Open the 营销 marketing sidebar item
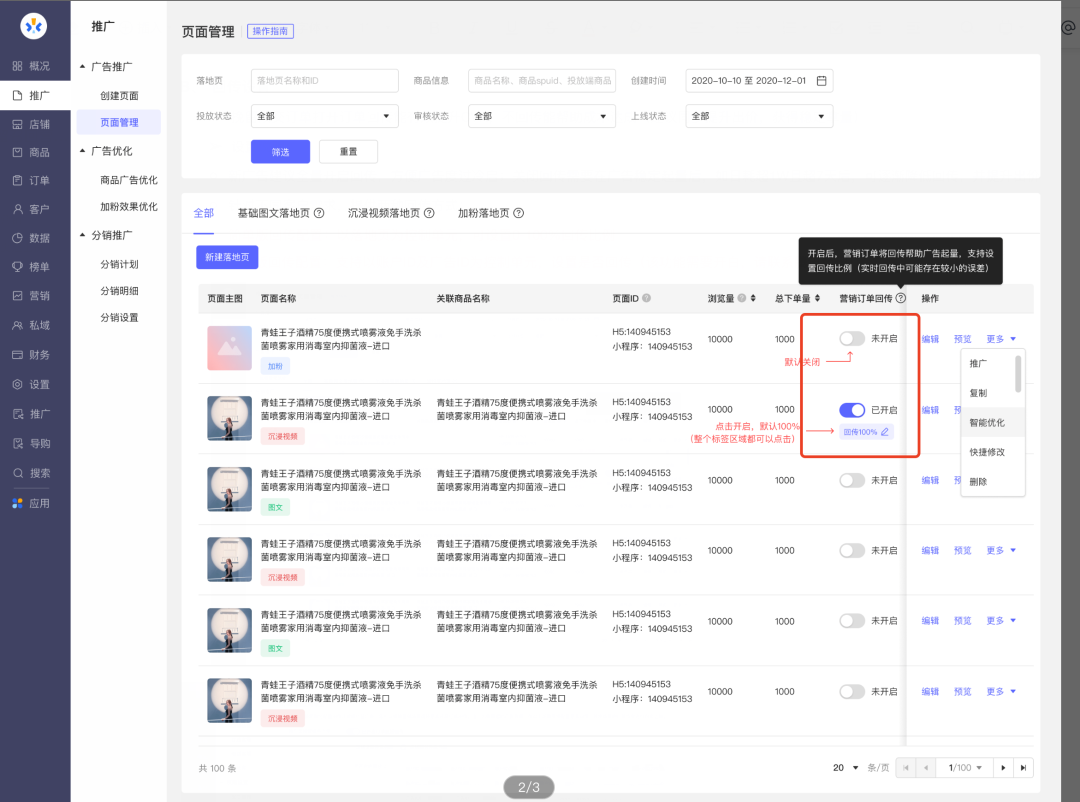Viewport: 1080px width, 802px height. (x=31, y=296)
